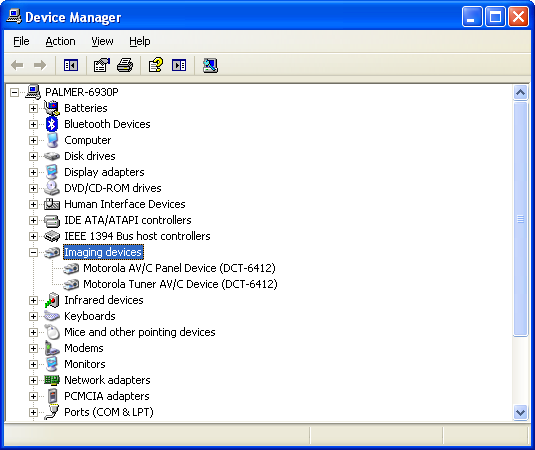Click the Infrared devices icon

[52, 300]
